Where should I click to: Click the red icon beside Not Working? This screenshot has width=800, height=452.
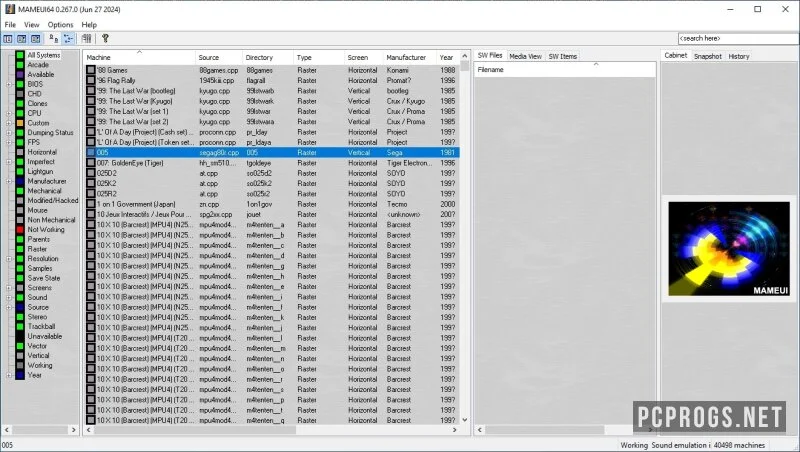20,230
